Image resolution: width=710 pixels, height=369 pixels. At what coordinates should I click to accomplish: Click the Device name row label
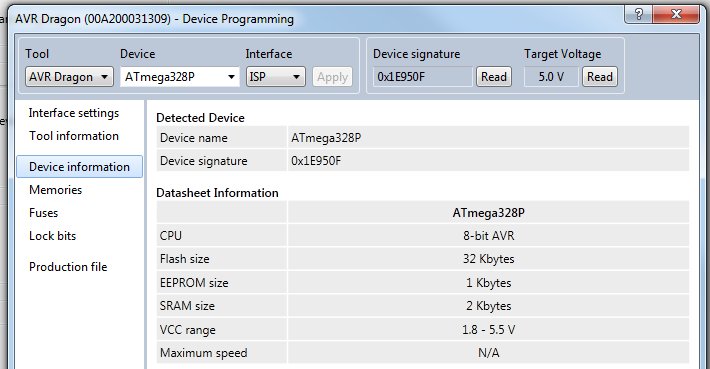(193, 138)
